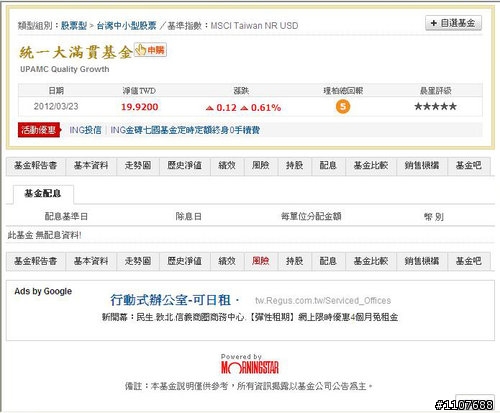This screenshot has width=500, height=413.
Task: Open 歷史淨值 in the upper tab bar
Action: pyautogui.click(x=185, y=165)
